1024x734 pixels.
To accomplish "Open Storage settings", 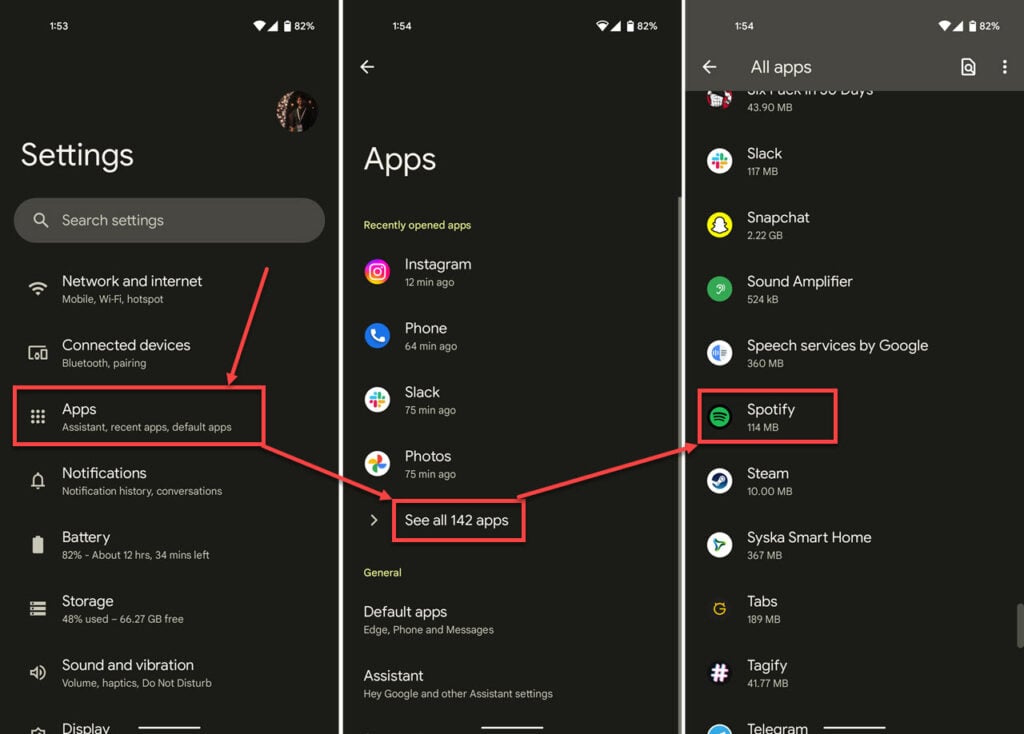I will point(169,609).
